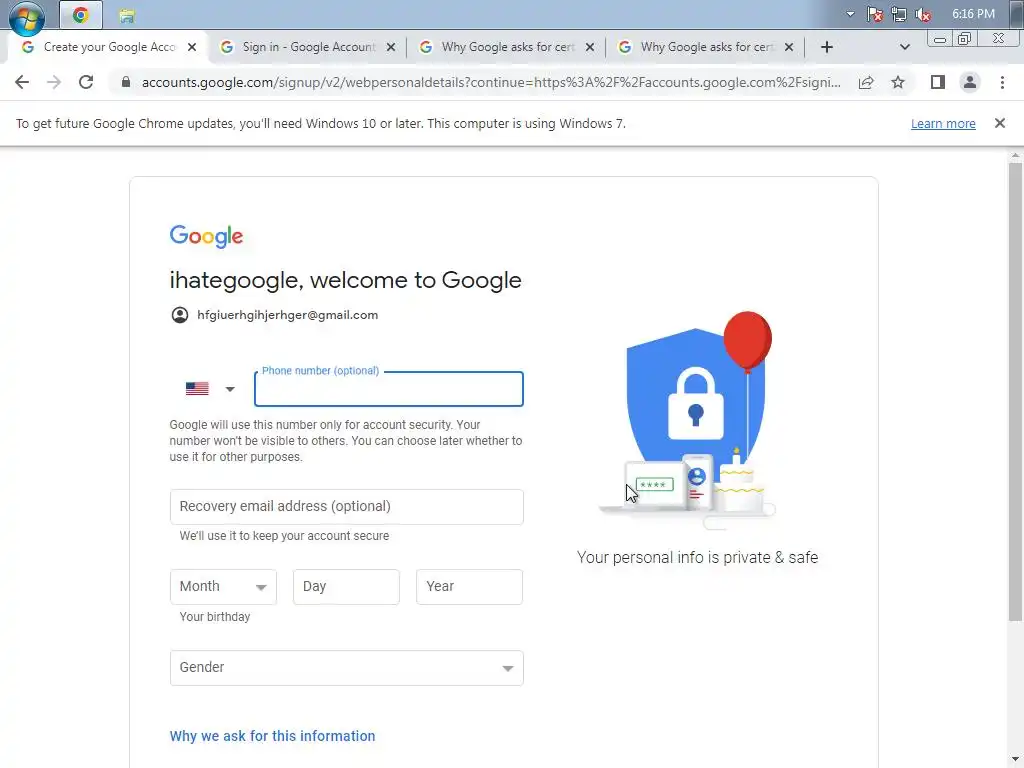Toggle the Chrome side panel icon
1024x768 pixels.
[x=938, y=82]
